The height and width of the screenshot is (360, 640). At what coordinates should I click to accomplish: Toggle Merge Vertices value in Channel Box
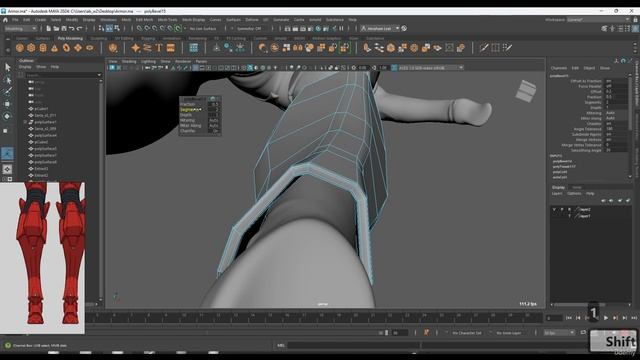pyautogui.click(x=616, y=140)
